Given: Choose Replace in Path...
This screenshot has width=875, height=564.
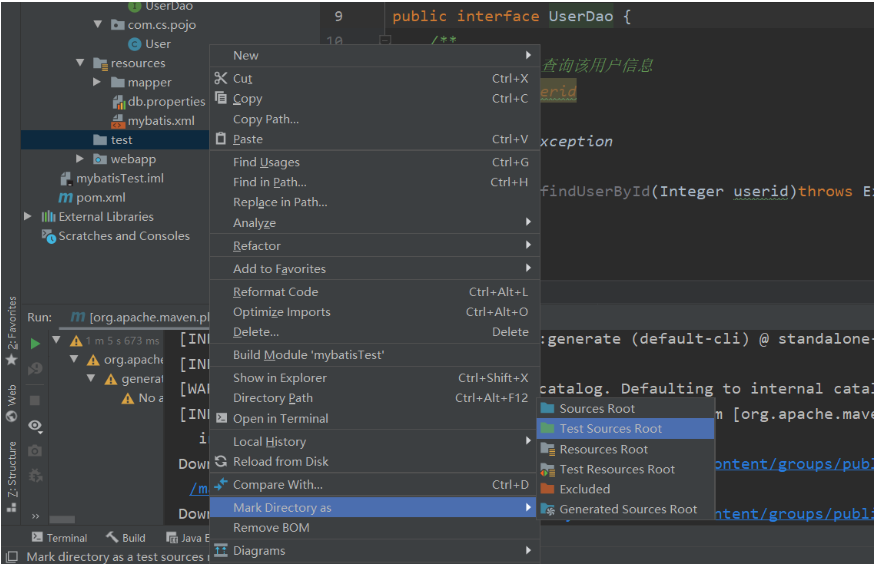Looking at the screenshot, I should 375,202.
